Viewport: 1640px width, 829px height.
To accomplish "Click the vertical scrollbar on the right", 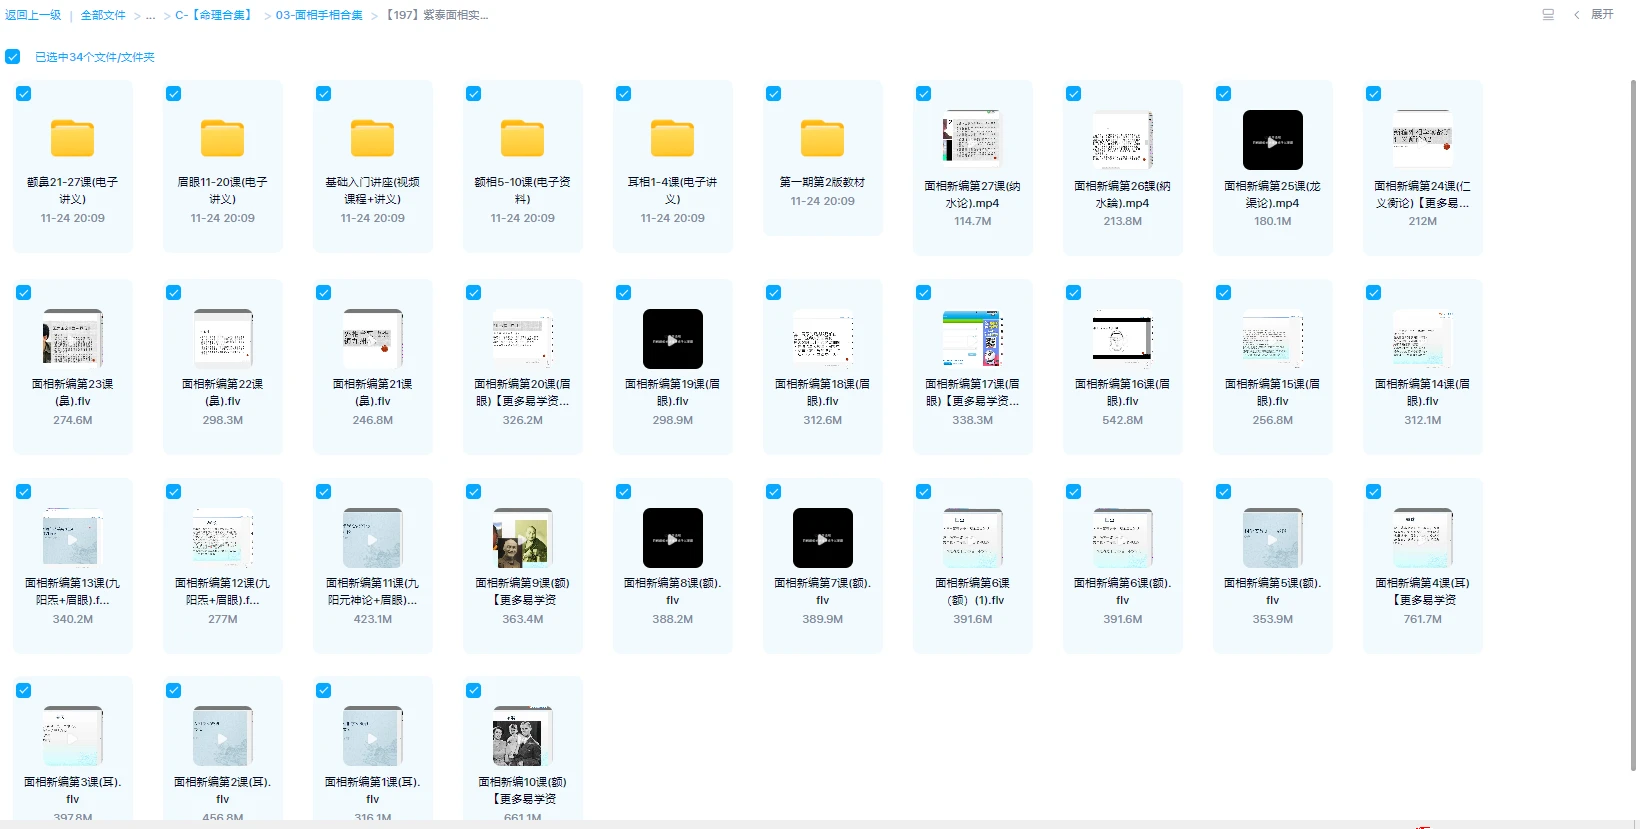I will click(1634, 420).
